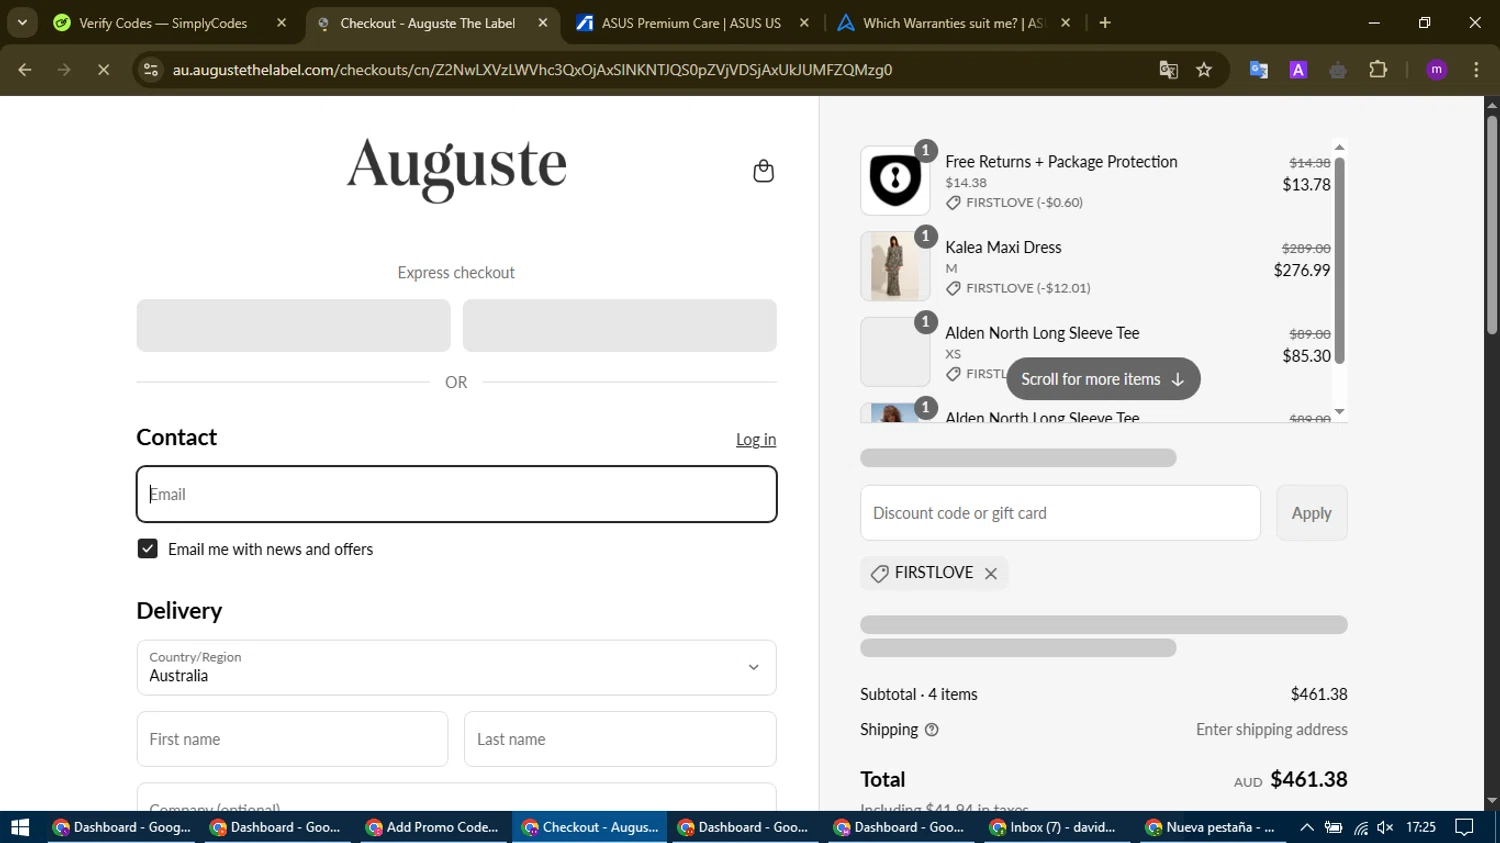
Task: Close the Checkout - Auguste The Label tab
Action: coord(543,23)
